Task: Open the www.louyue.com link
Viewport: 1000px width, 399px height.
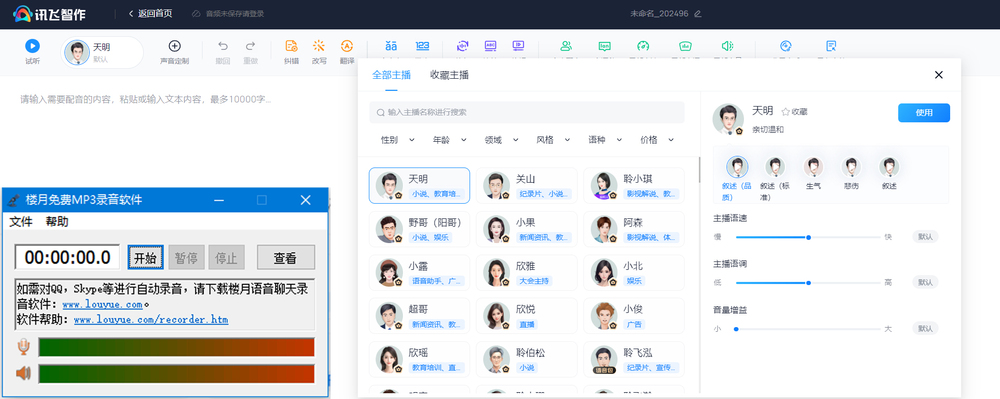Action: click(102, 305)
